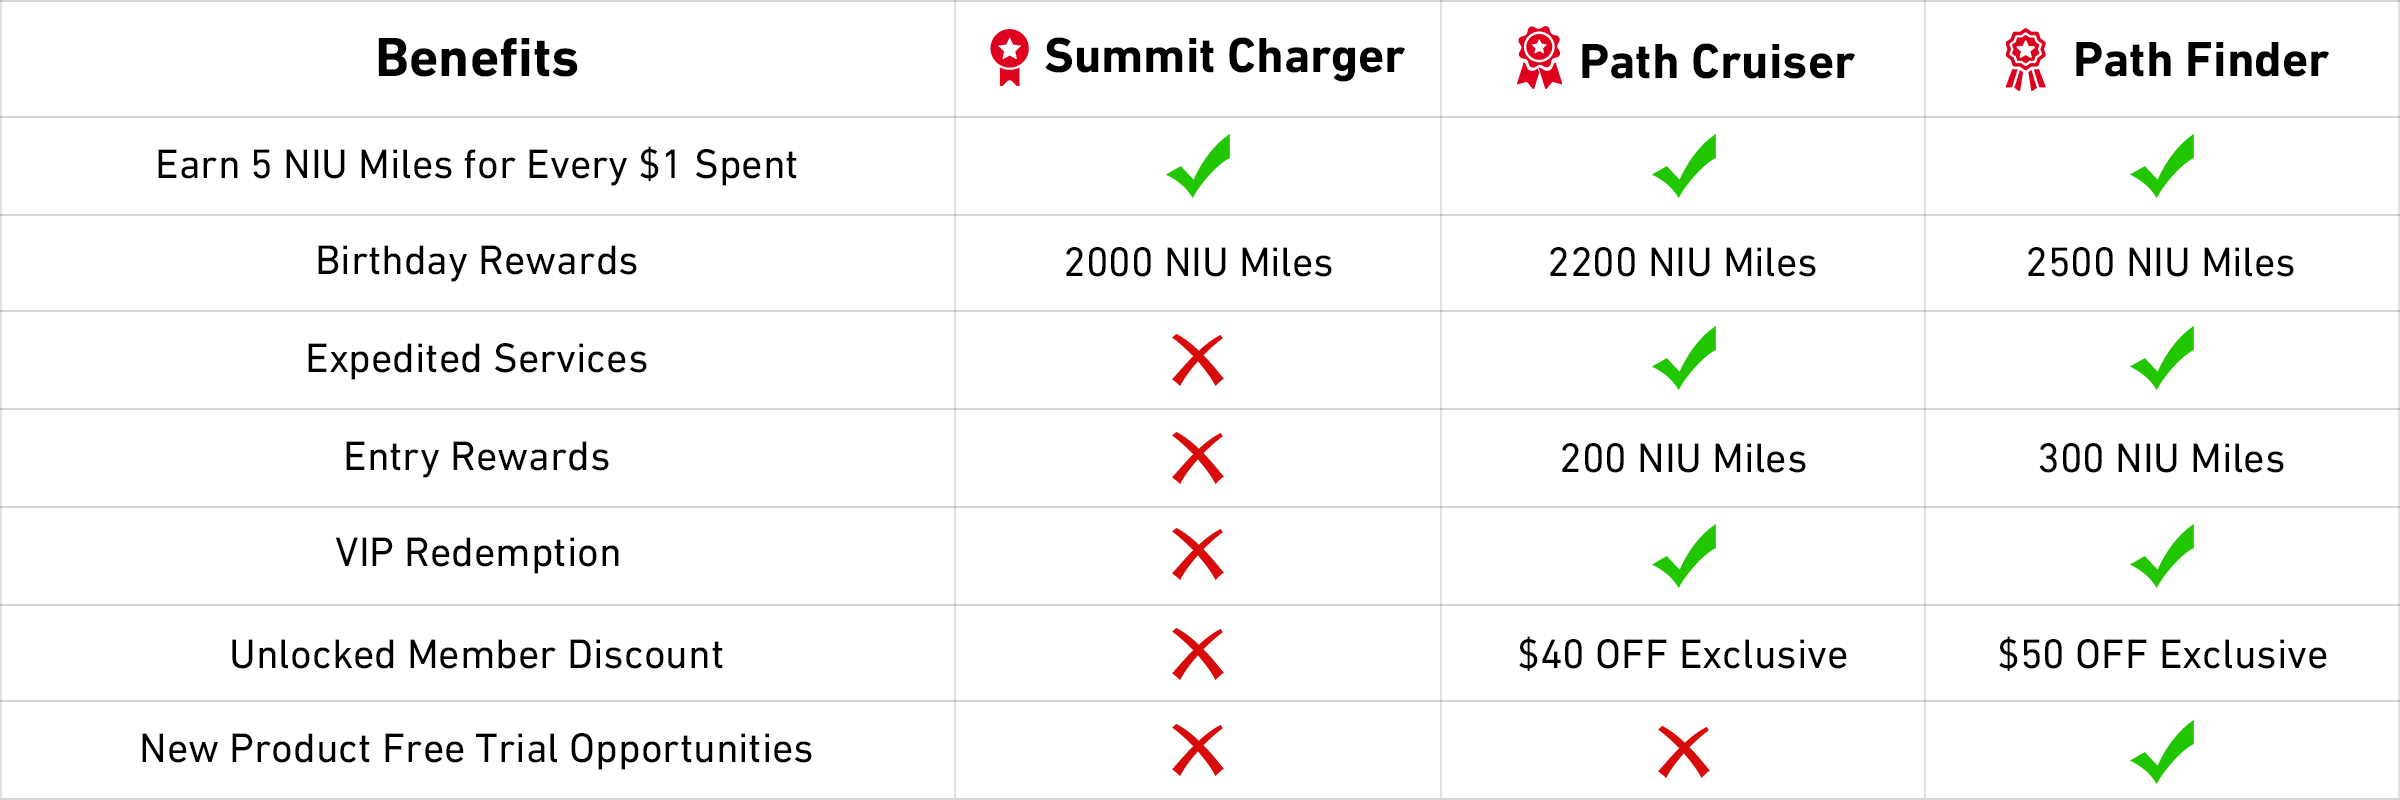
Task: Click Path Cruiser's 2200 NIU Miles value
Action: pos(1682,263)
